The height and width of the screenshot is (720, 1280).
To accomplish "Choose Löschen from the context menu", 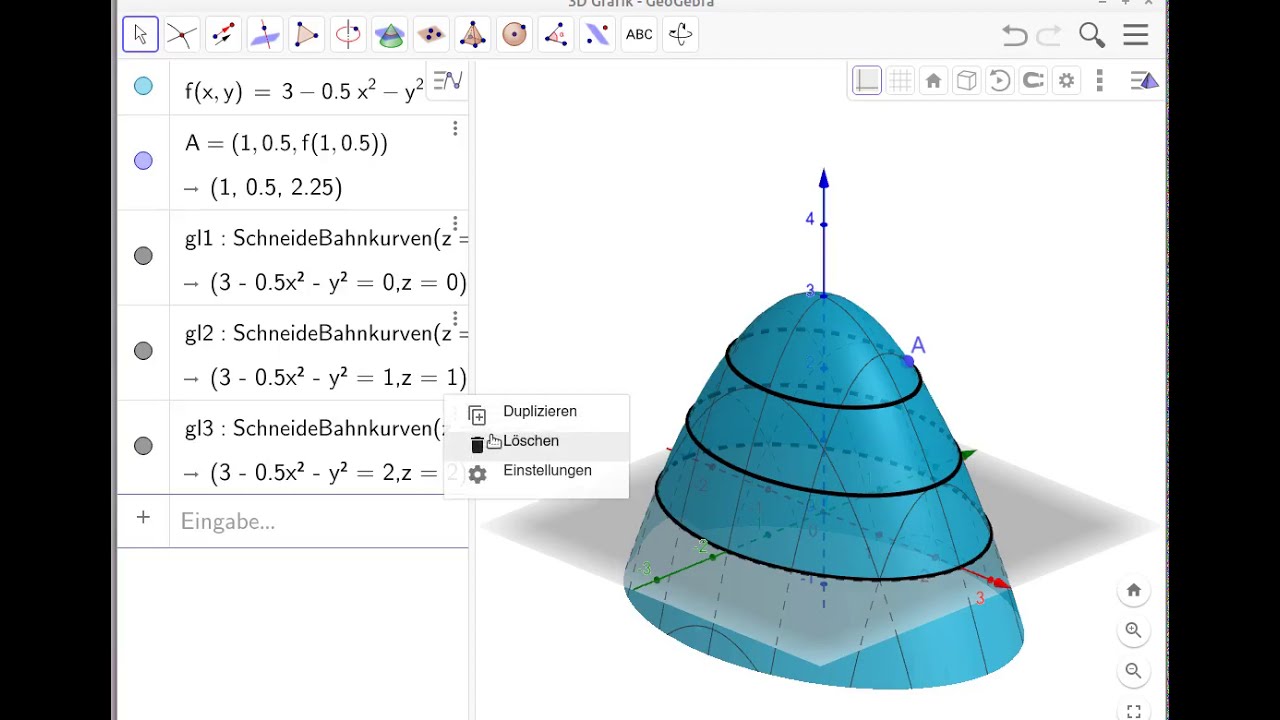I will point(537,441).
